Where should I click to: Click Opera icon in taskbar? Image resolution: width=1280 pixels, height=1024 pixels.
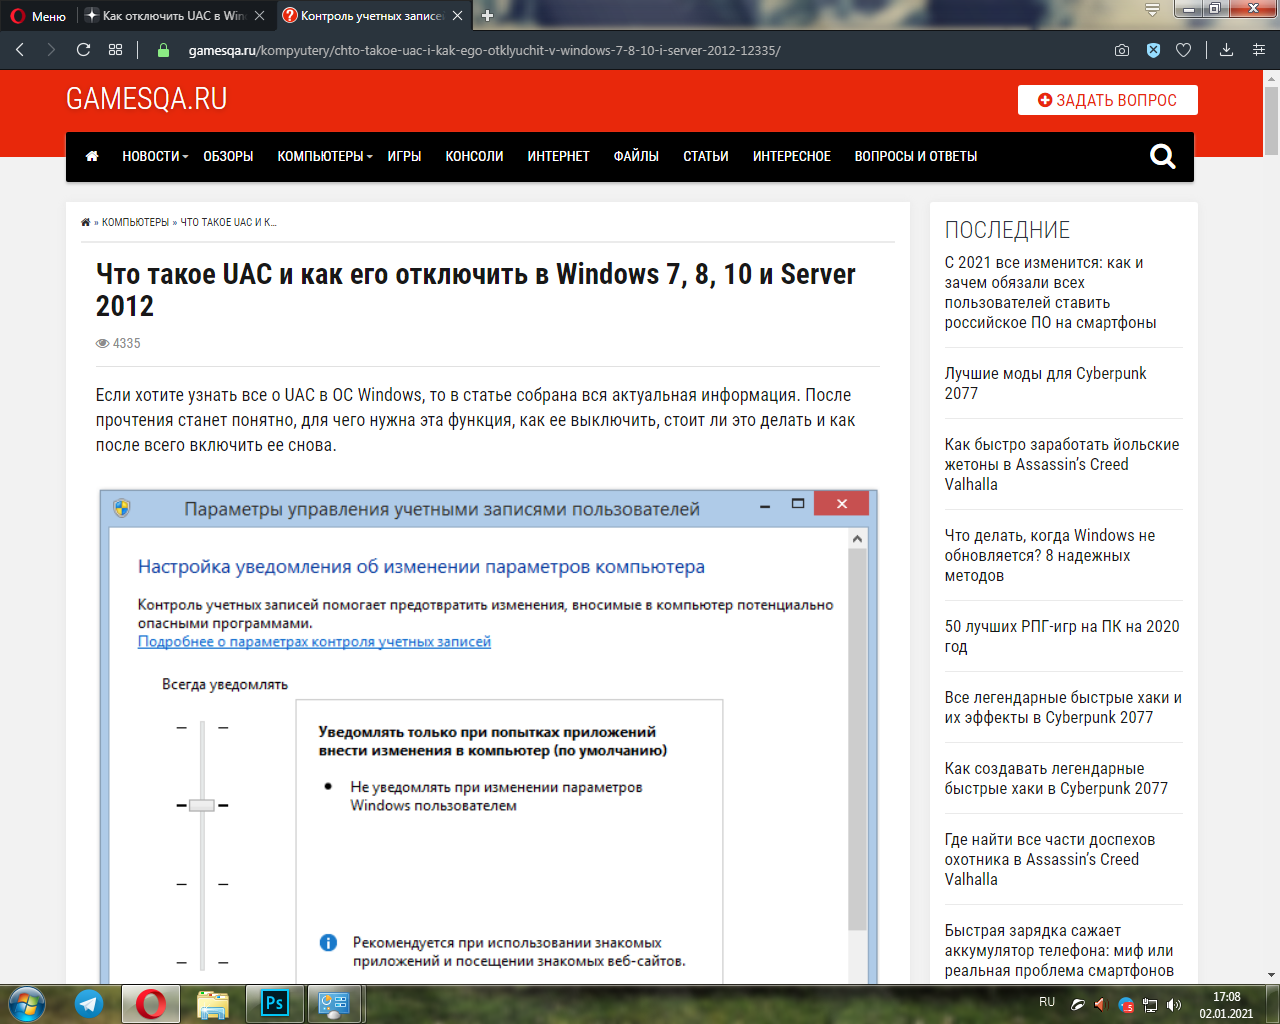pyautogui.click(x=151, y=1003)
